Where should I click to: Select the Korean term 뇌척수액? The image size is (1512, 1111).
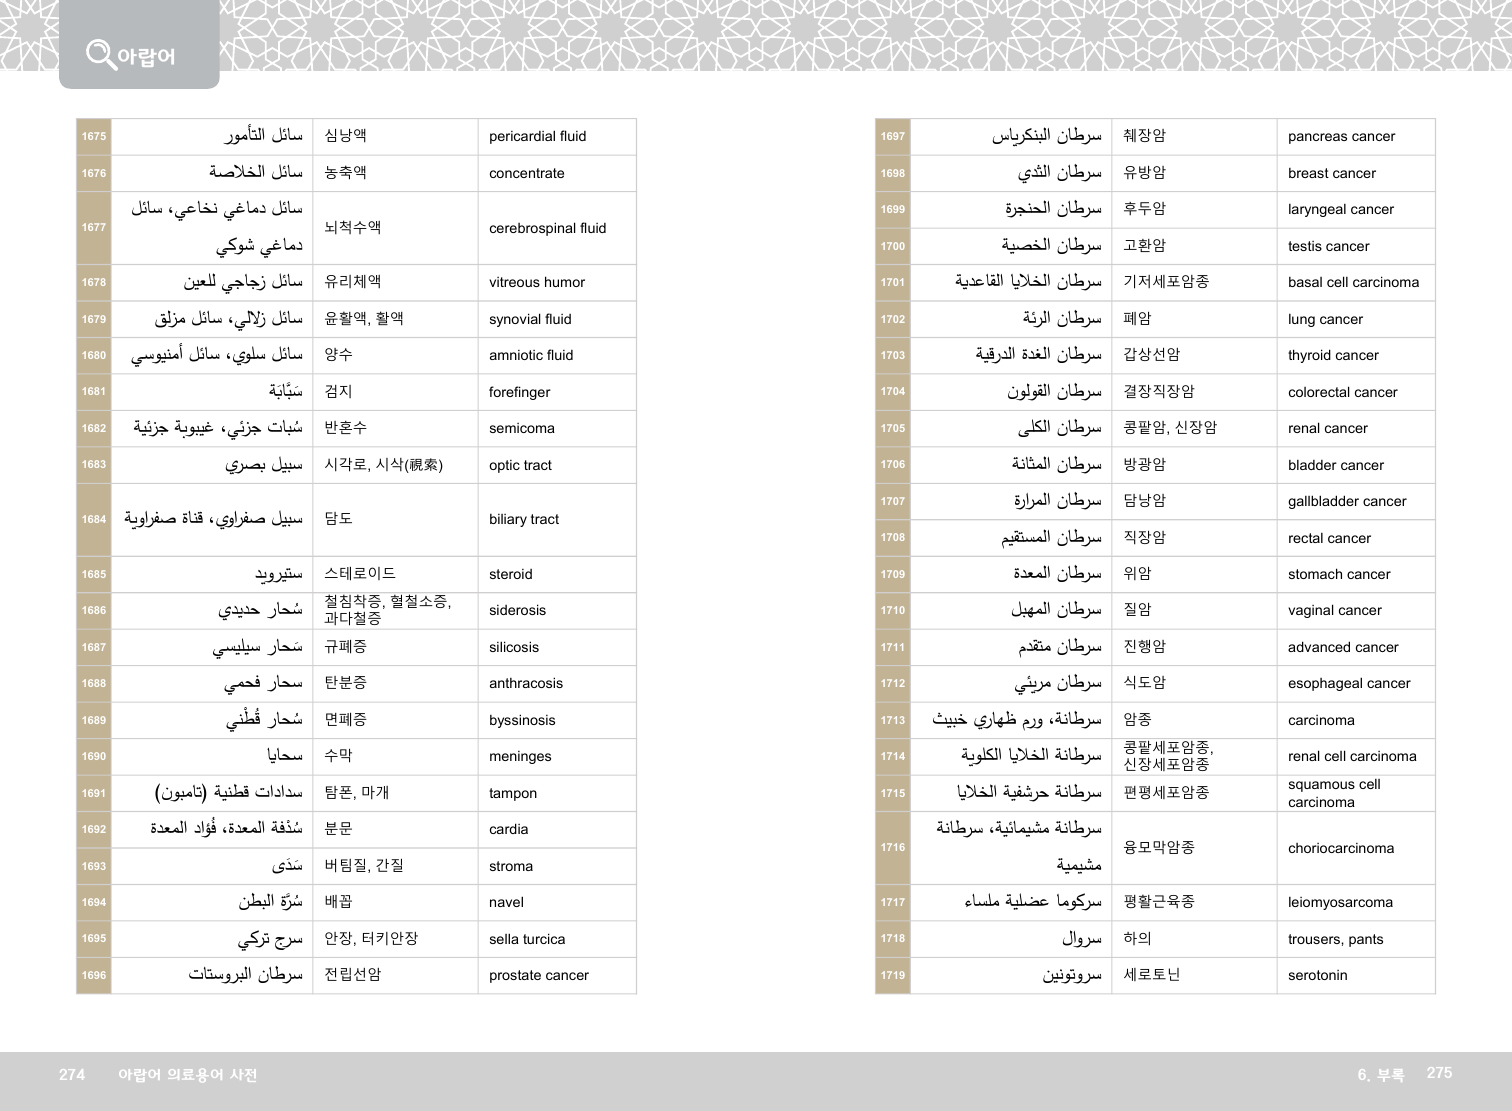coord(352,228)
